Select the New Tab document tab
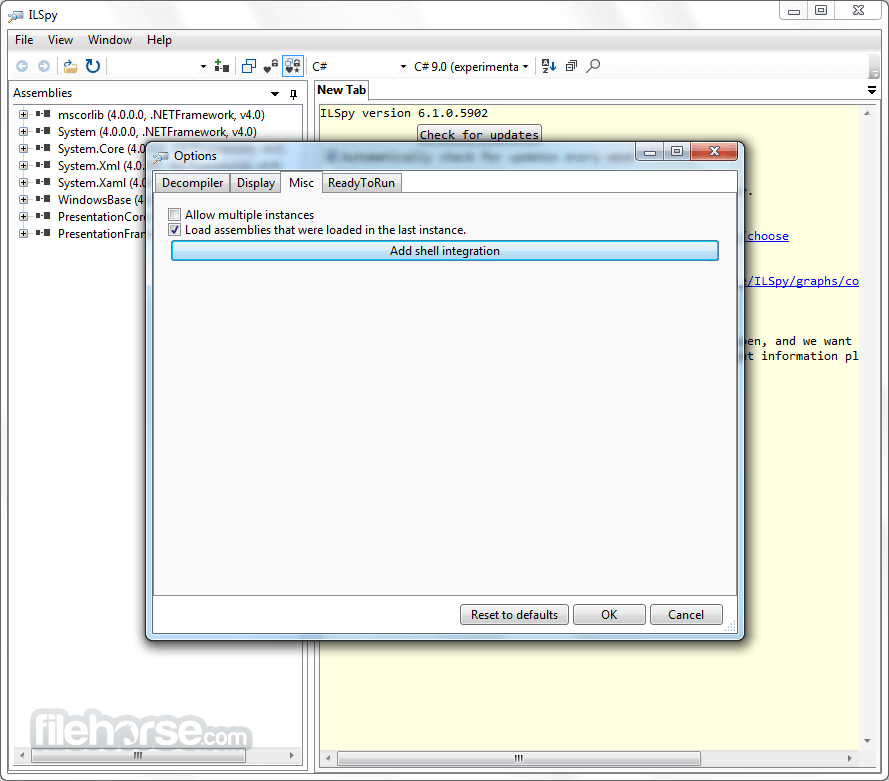The image size is (889, 781). click(341, 90)
